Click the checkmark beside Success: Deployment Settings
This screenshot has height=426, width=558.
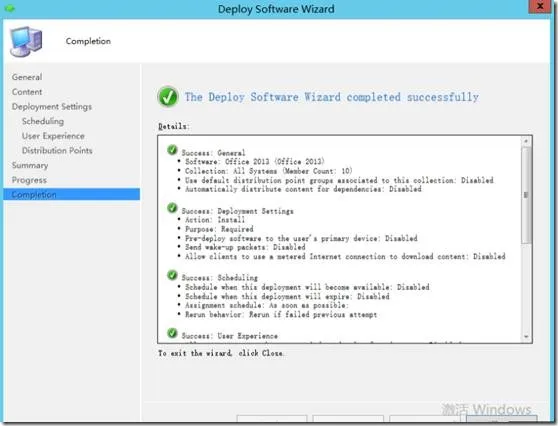172,208
